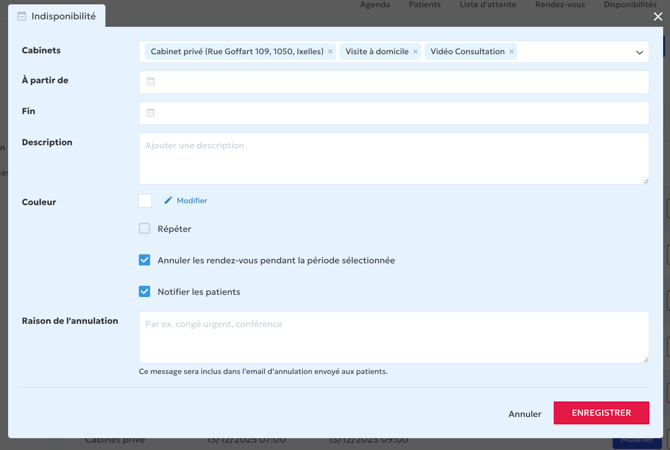Remove the Cabinet privé tag

point(331,51)
